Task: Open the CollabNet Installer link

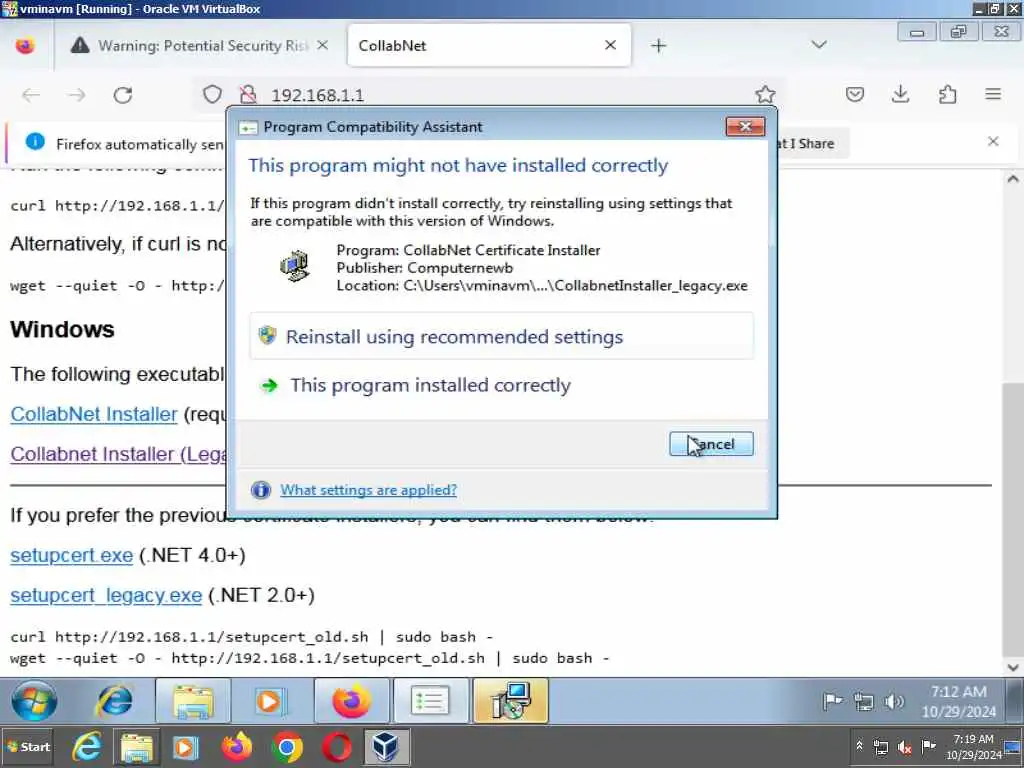Action: tap(94, 414)
